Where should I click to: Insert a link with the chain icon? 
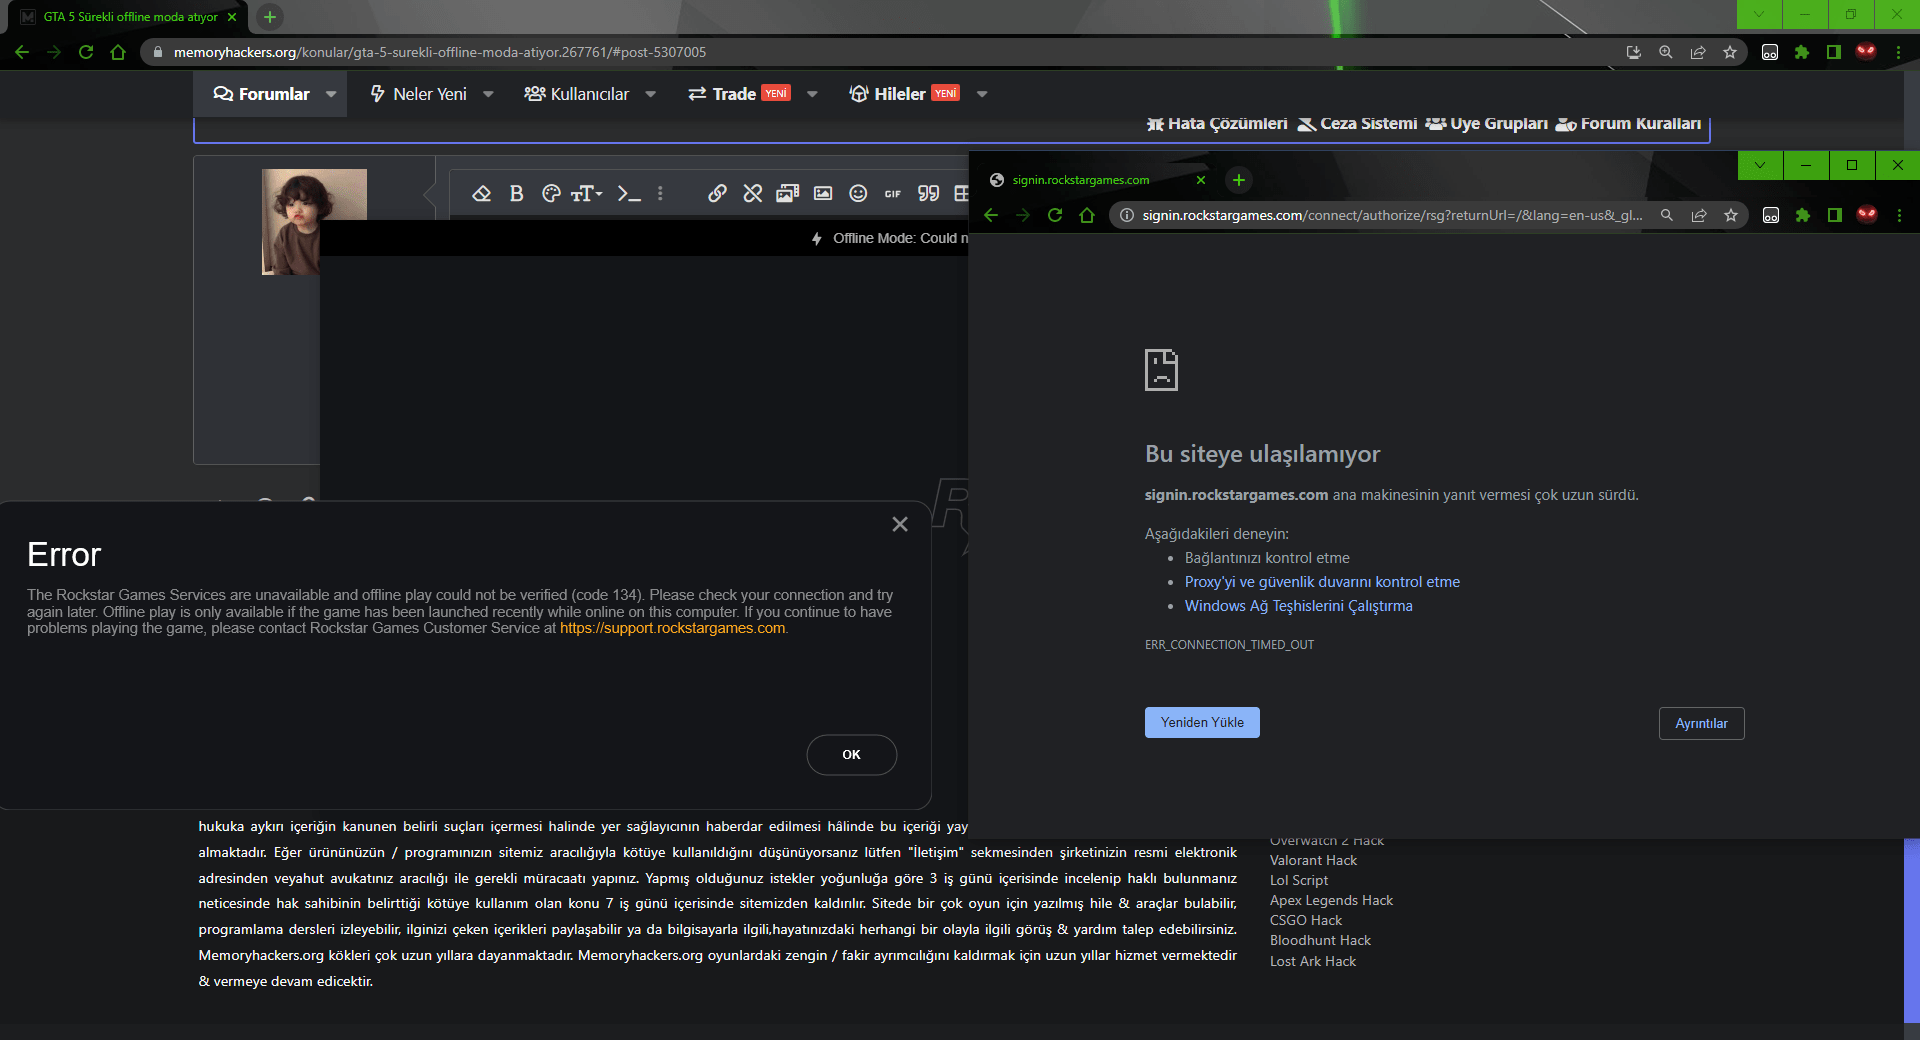(717, 194)
